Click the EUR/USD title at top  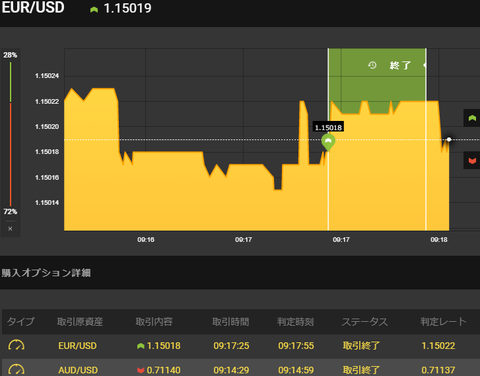tap(33, 7)
